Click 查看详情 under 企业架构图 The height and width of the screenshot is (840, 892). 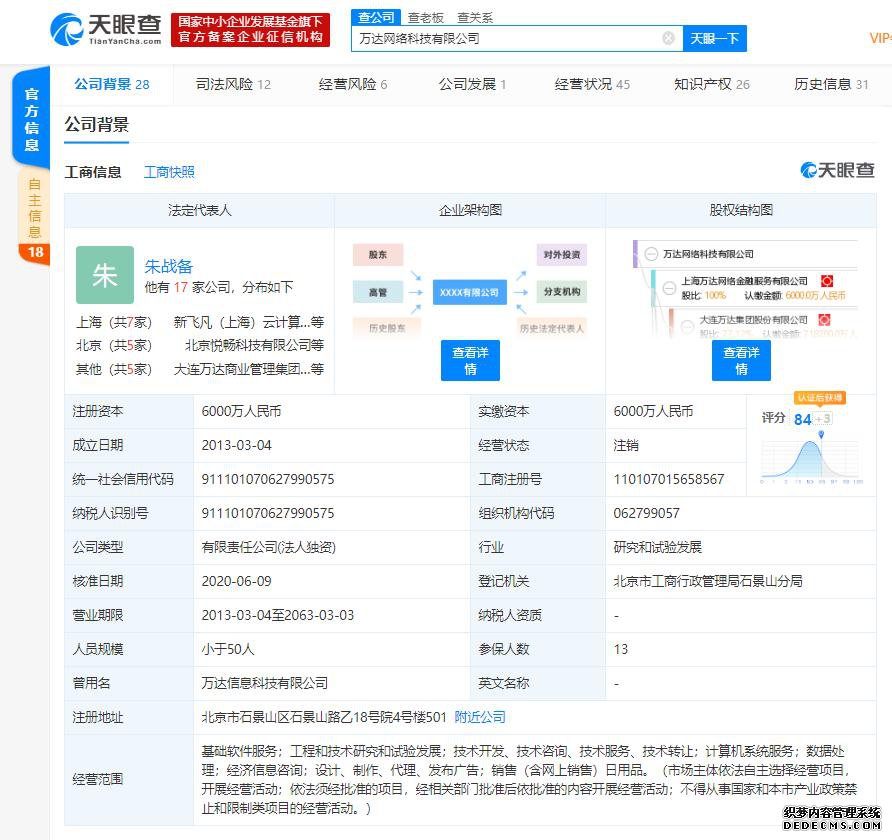pyautogui.click(x=470, y=360)
